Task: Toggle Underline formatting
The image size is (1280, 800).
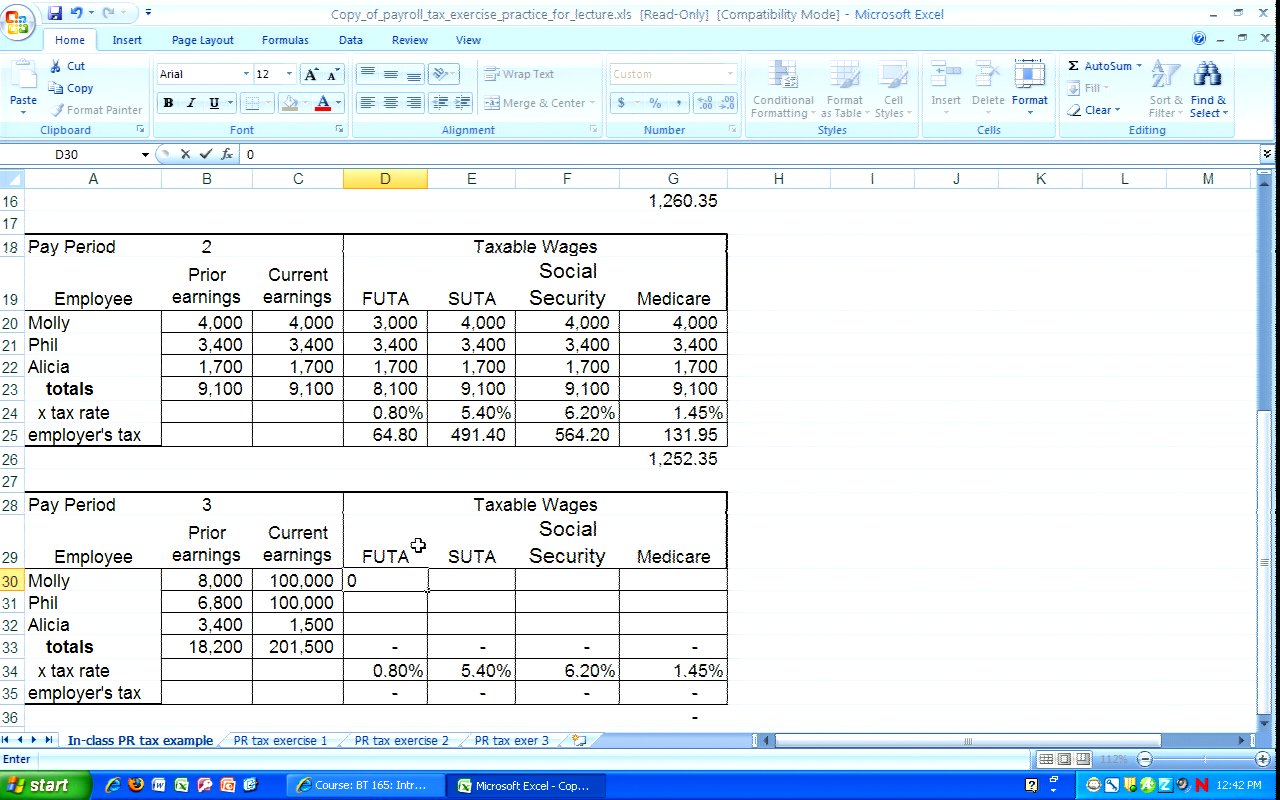Action: (214, 103)
